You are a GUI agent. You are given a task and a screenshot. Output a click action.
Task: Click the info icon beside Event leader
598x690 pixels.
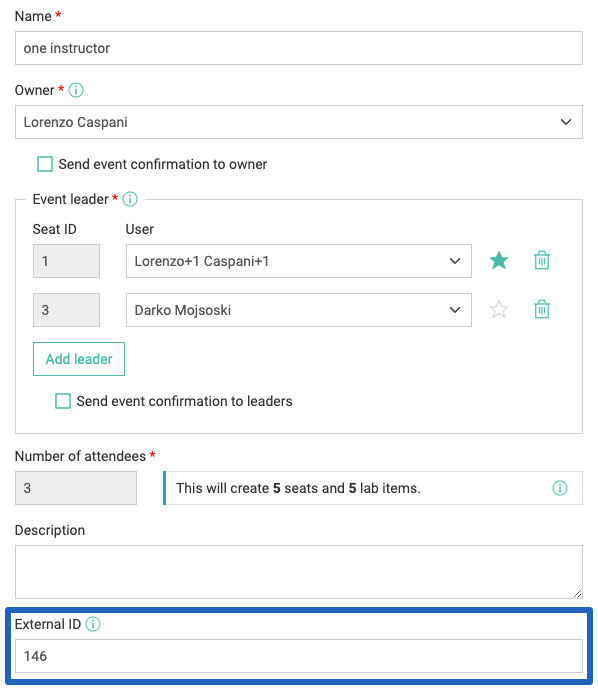(130, 199)
